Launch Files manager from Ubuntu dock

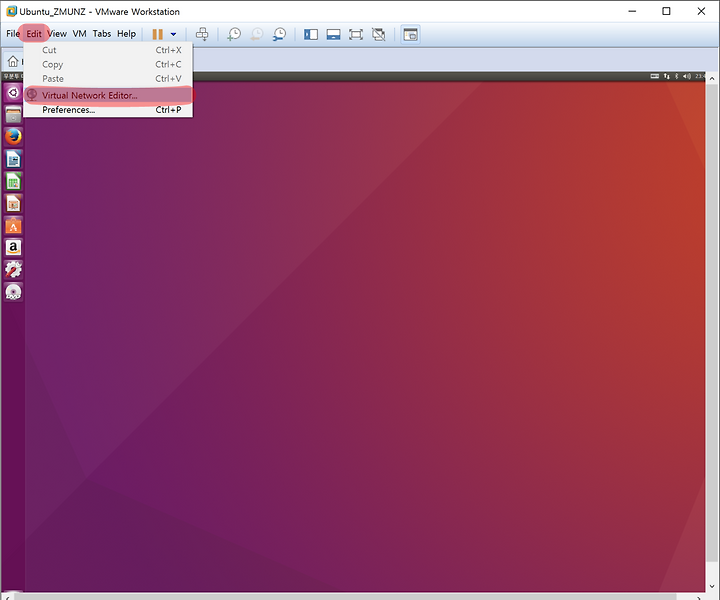click(x=13, y=115)
